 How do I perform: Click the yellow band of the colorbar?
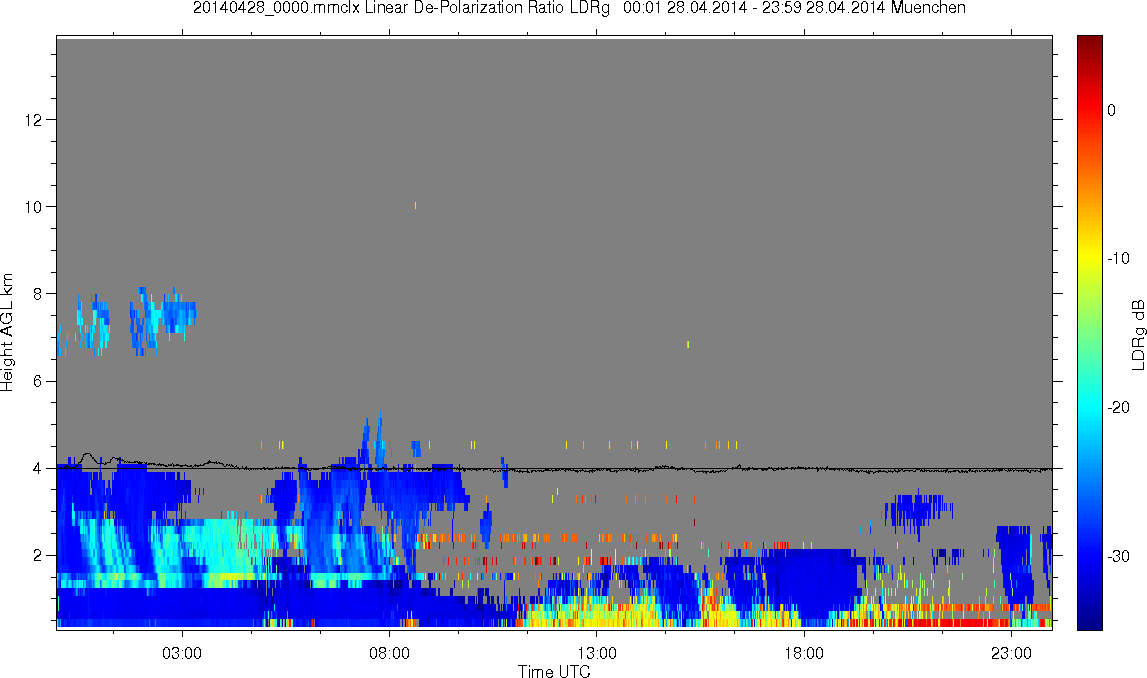pyautogui.click(x=1089, y=258)
